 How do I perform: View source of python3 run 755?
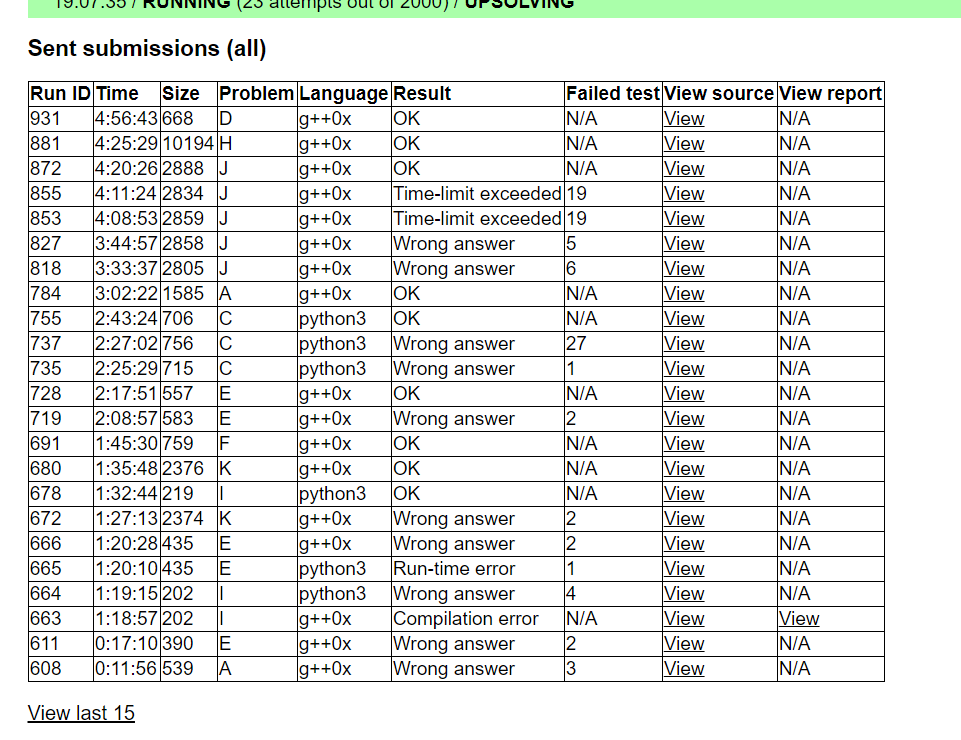(684, 319)
